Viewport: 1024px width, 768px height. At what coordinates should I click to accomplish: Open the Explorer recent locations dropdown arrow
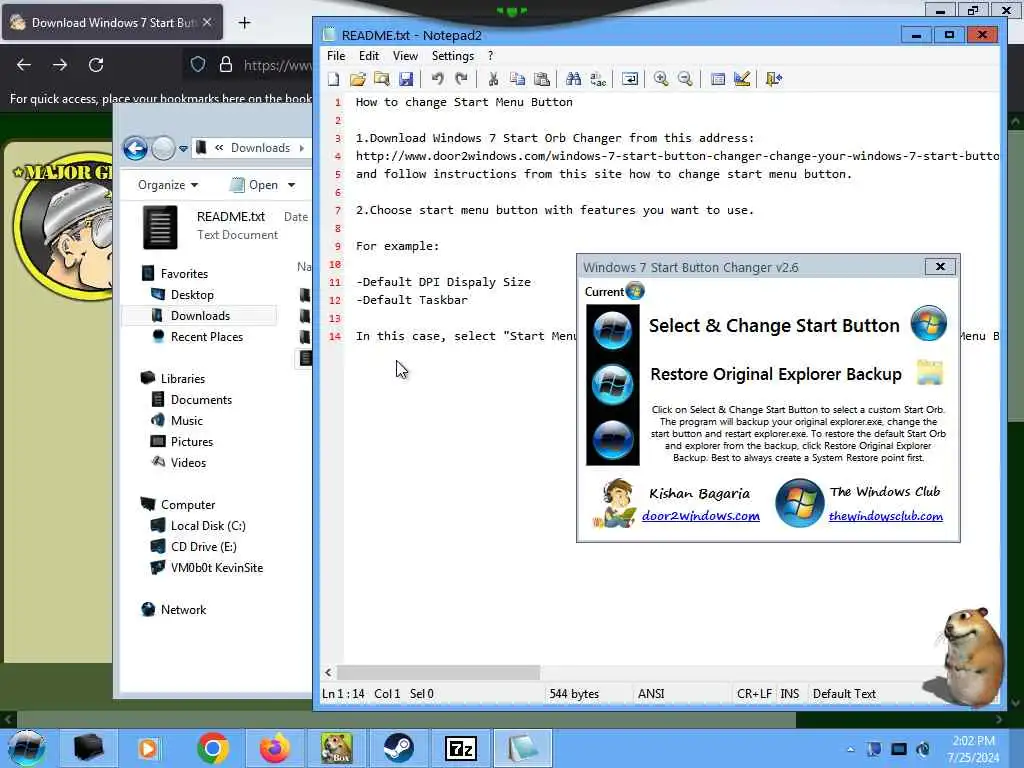(x=184, y=149)
